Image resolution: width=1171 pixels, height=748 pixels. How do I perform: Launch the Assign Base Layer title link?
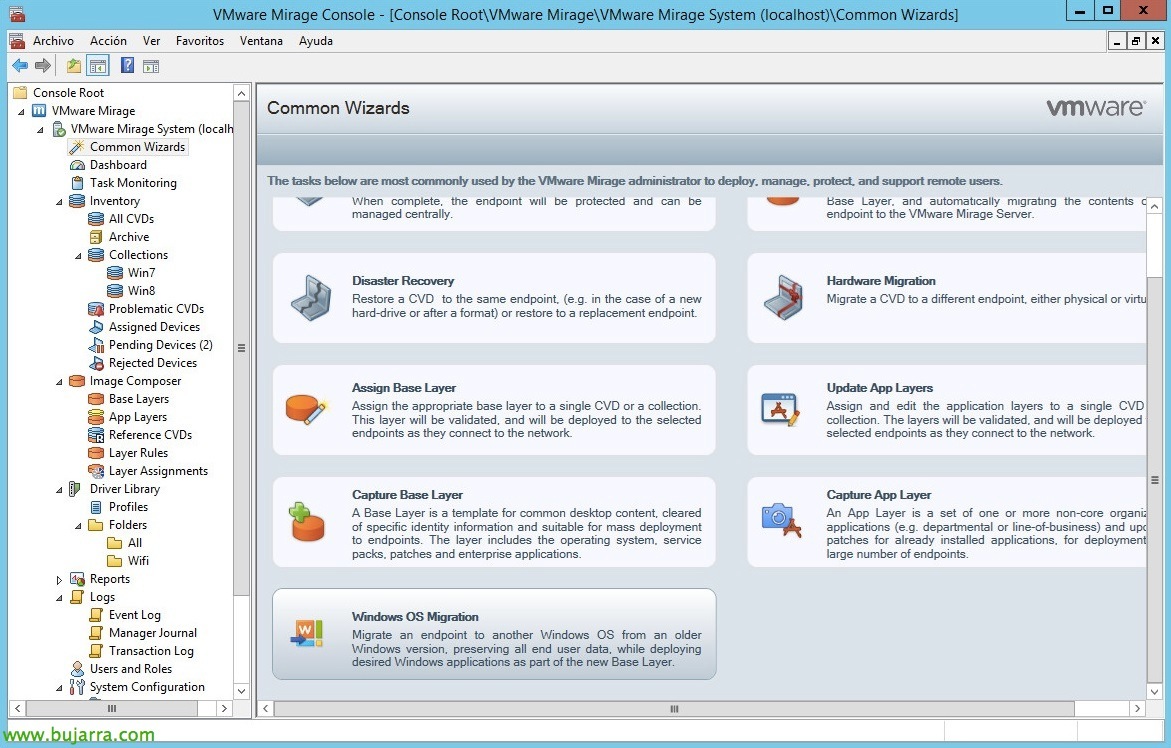404,387
